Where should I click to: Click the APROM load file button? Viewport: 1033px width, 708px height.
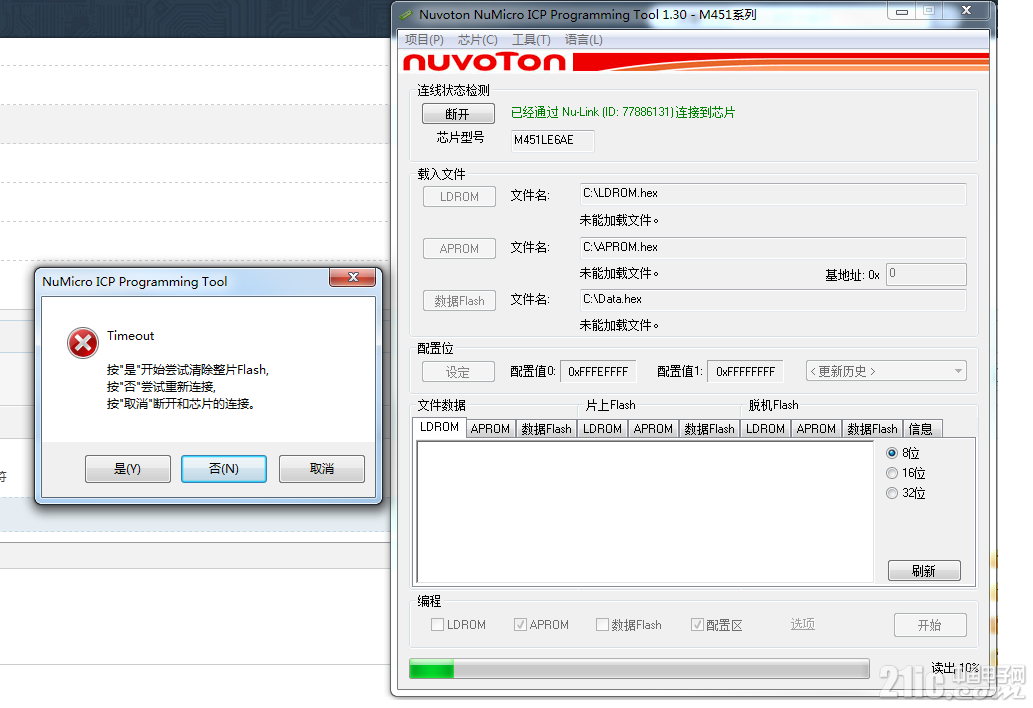459,249
